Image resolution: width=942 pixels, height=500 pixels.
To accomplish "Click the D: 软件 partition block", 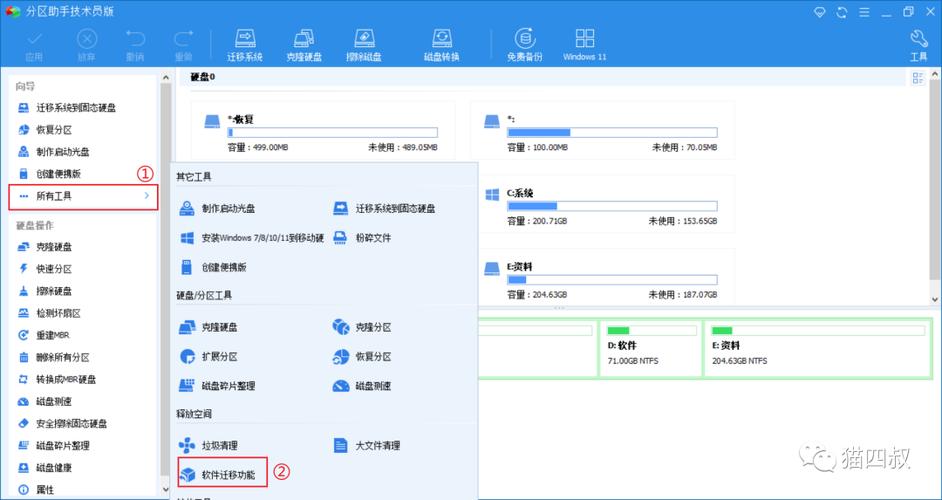I will click(x=651, y=349).
